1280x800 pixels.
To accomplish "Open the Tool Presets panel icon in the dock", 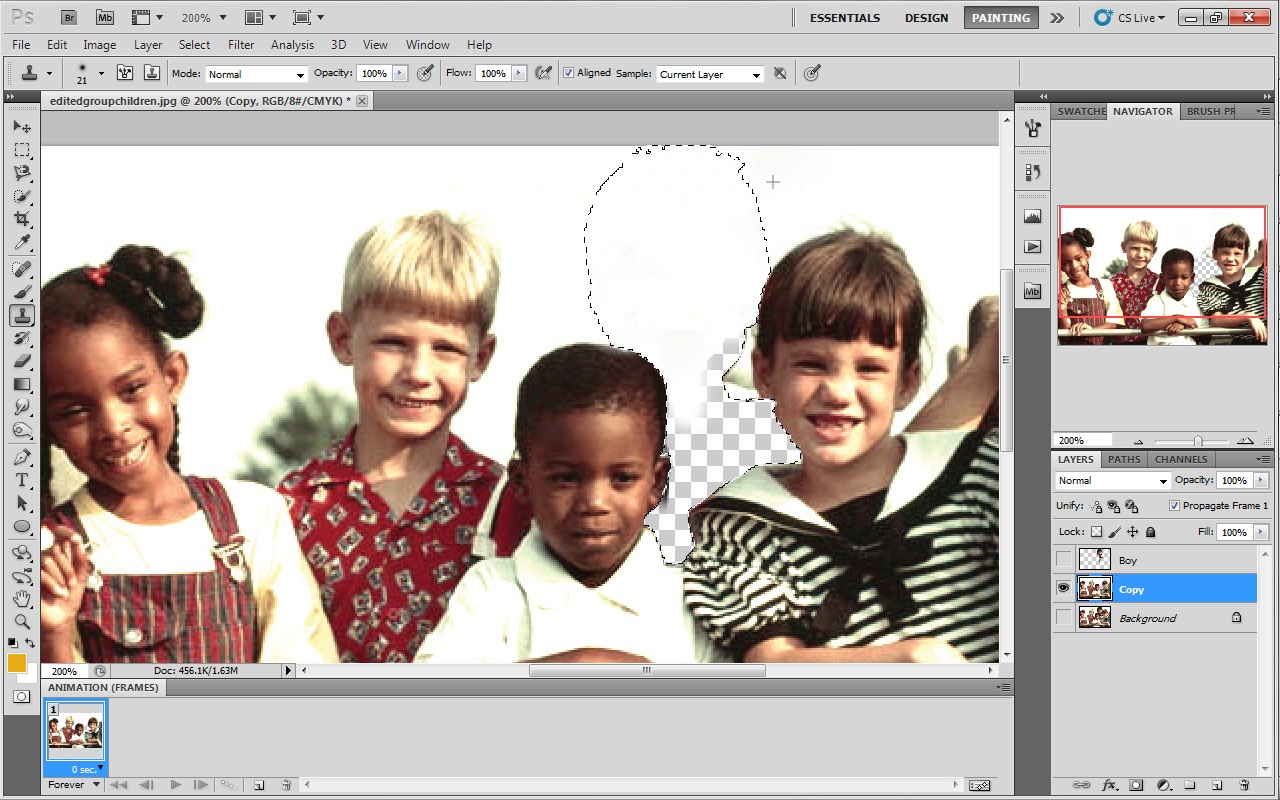I will pyautogui.click(x=1033, y=127).
